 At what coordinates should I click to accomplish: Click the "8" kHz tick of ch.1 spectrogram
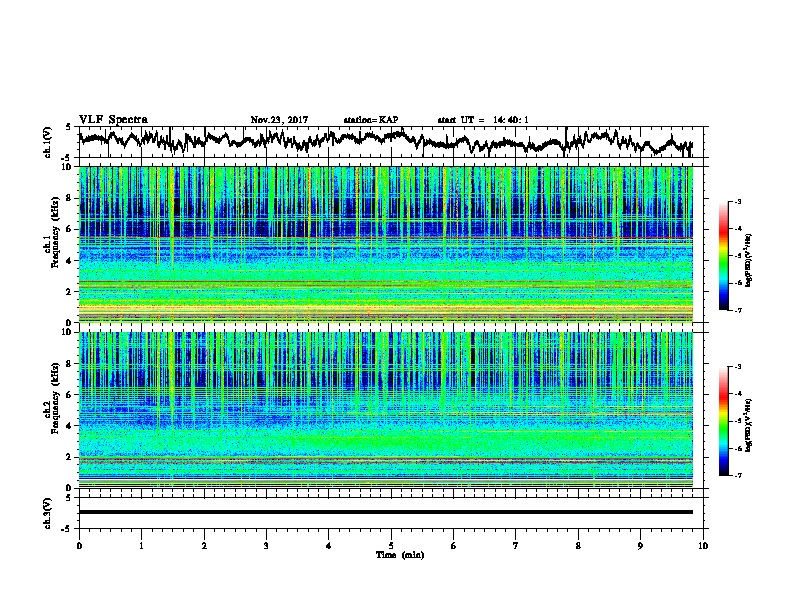(69, 199)
